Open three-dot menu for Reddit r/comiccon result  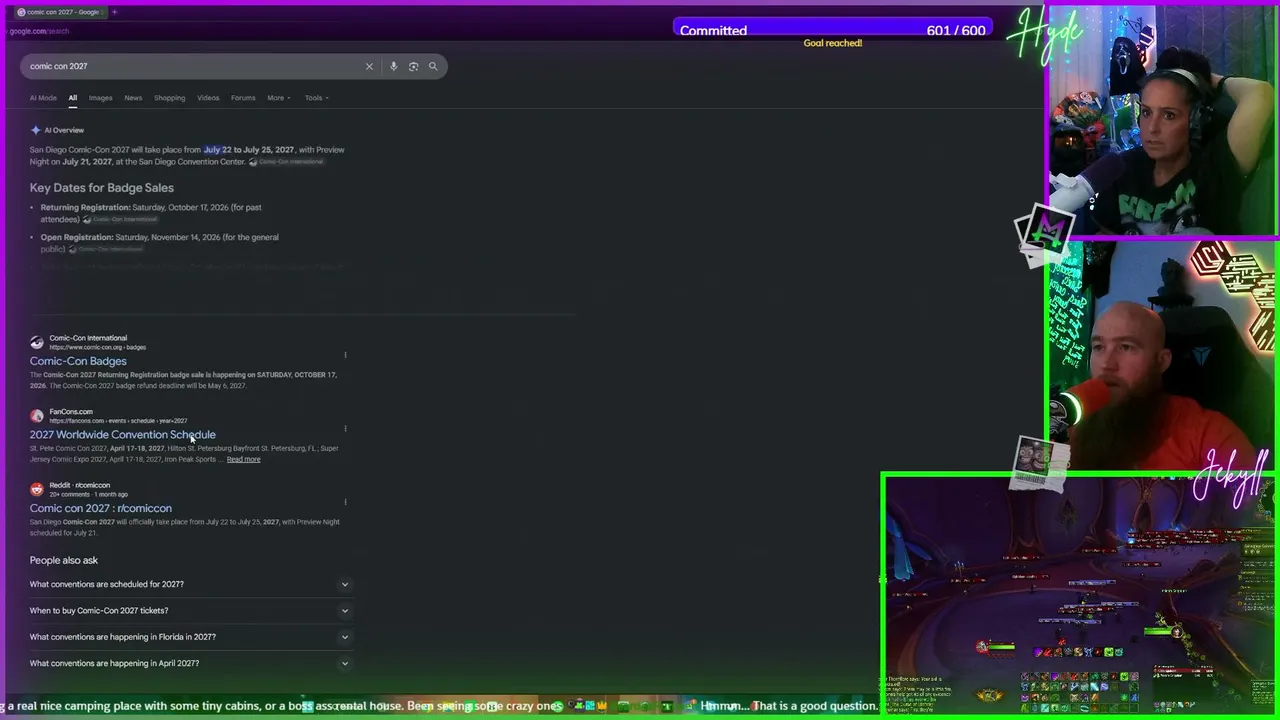[345, 502]
